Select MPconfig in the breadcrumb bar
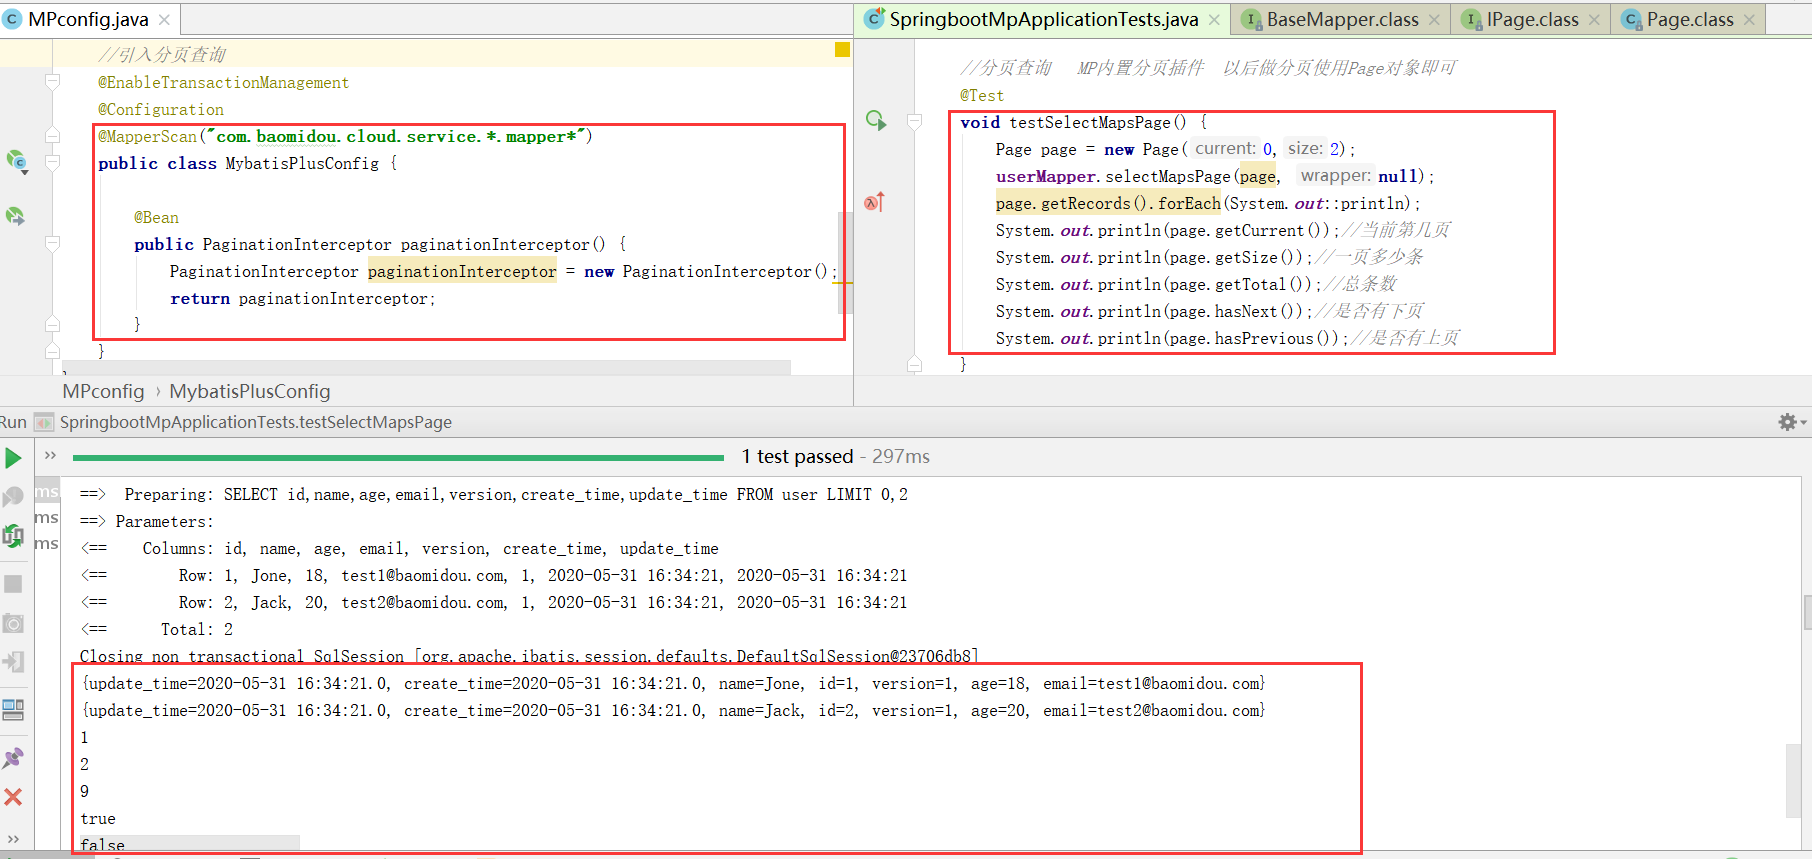The height and width of the screenshot is (859, 1812). tap(103, 391)
